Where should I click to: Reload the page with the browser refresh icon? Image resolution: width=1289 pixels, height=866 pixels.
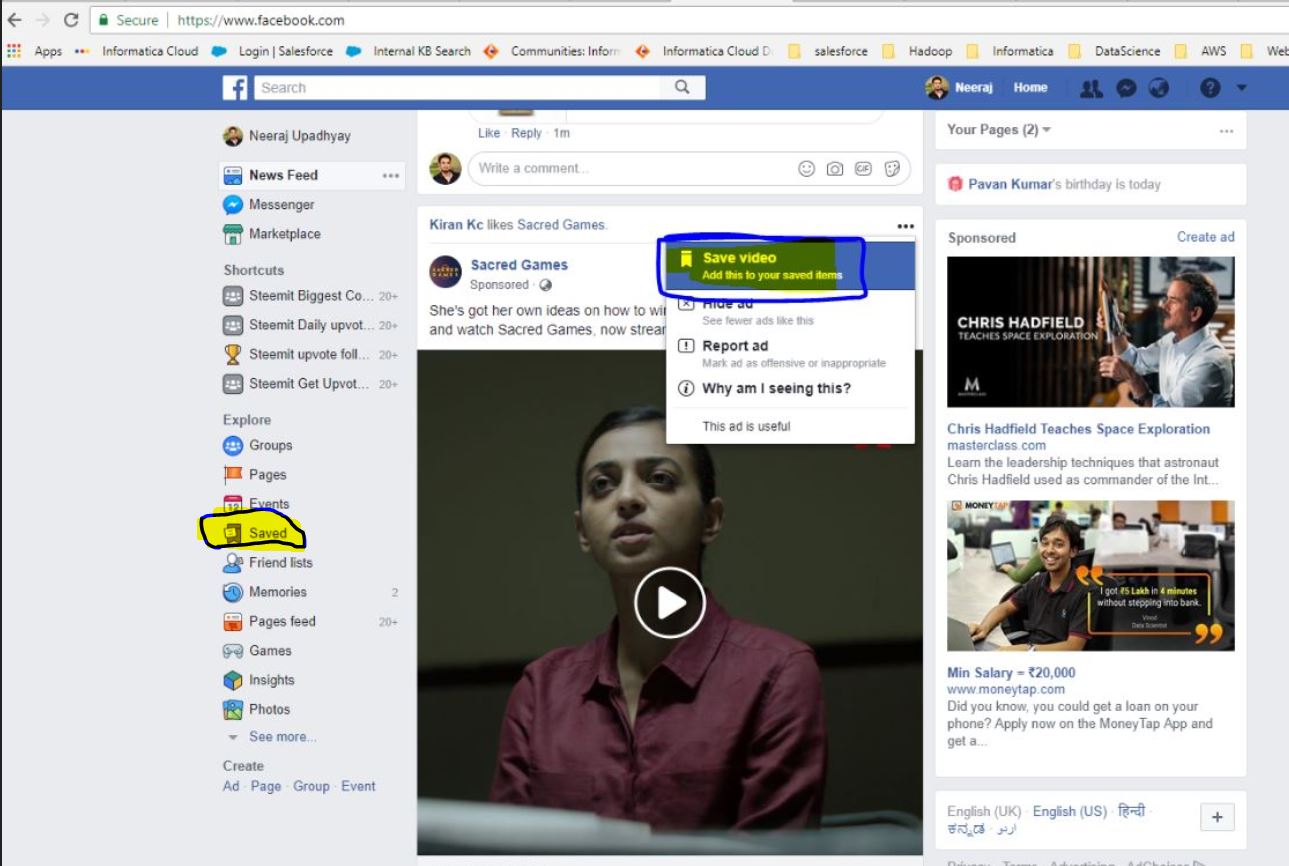coord(71,20)
